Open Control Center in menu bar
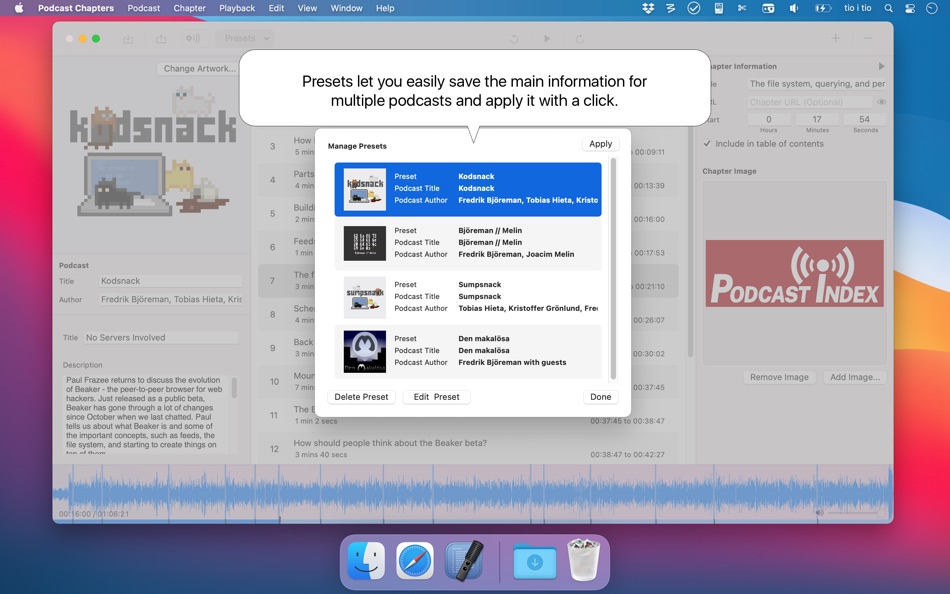950x594 pixels. [910, 8]
